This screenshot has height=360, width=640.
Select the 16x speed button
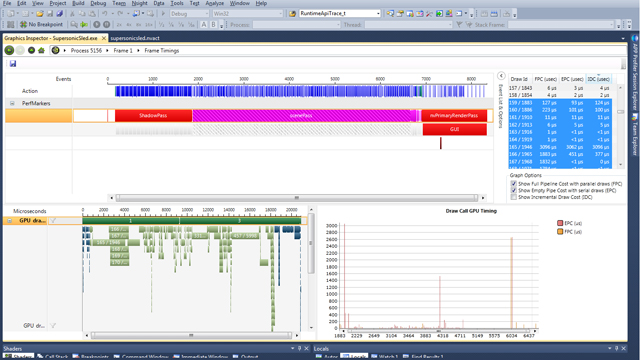point(149,24)
